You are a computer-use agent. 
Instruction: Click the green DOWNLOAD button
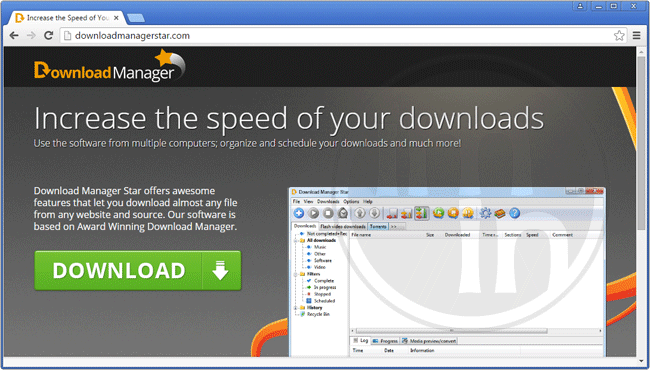tap(137, 271)
